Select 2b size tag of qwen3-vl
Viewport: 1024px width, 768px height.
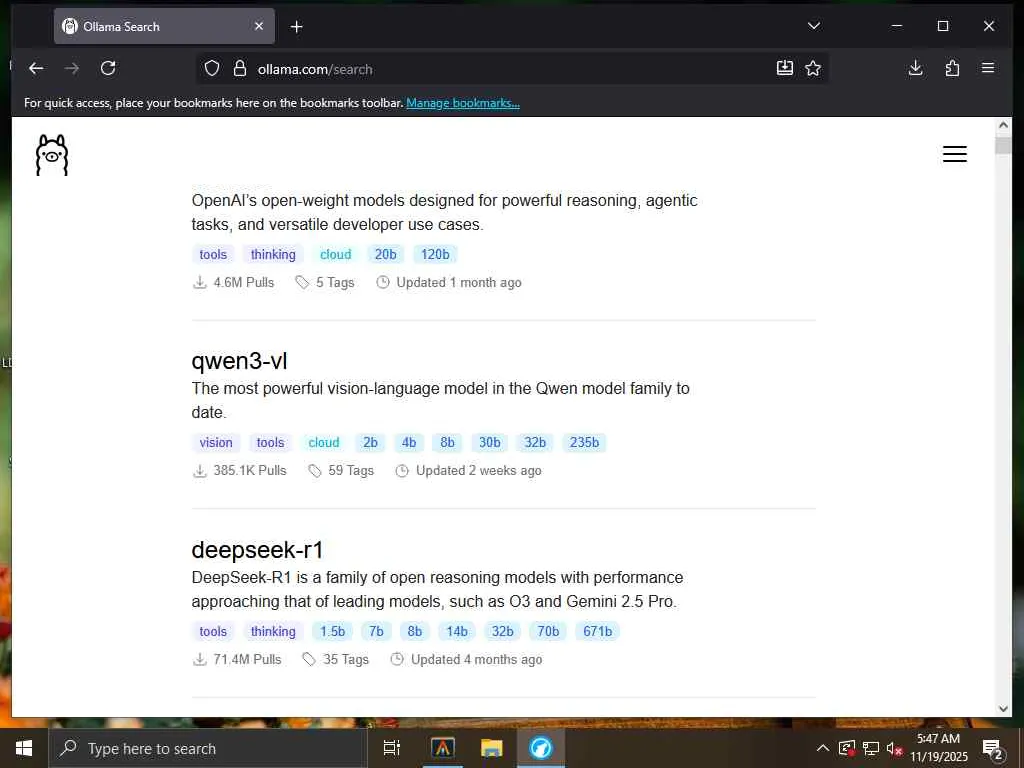370,443
